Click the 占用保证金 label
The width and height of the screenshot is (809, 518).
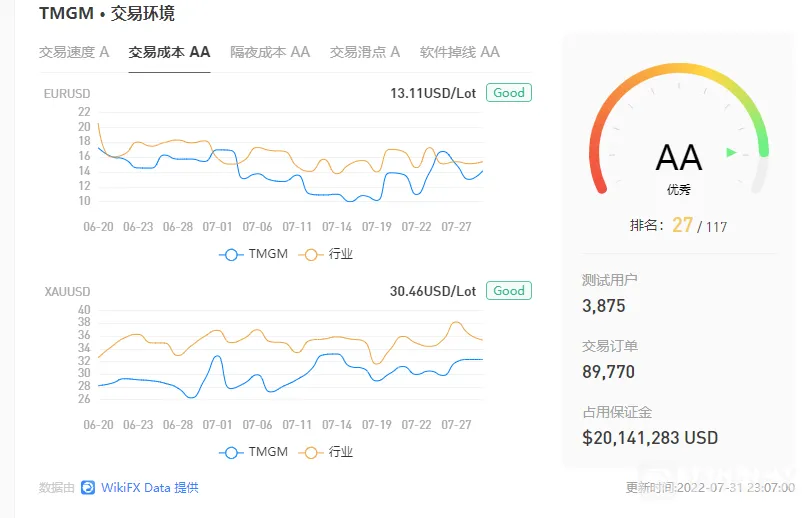[617, 412]
